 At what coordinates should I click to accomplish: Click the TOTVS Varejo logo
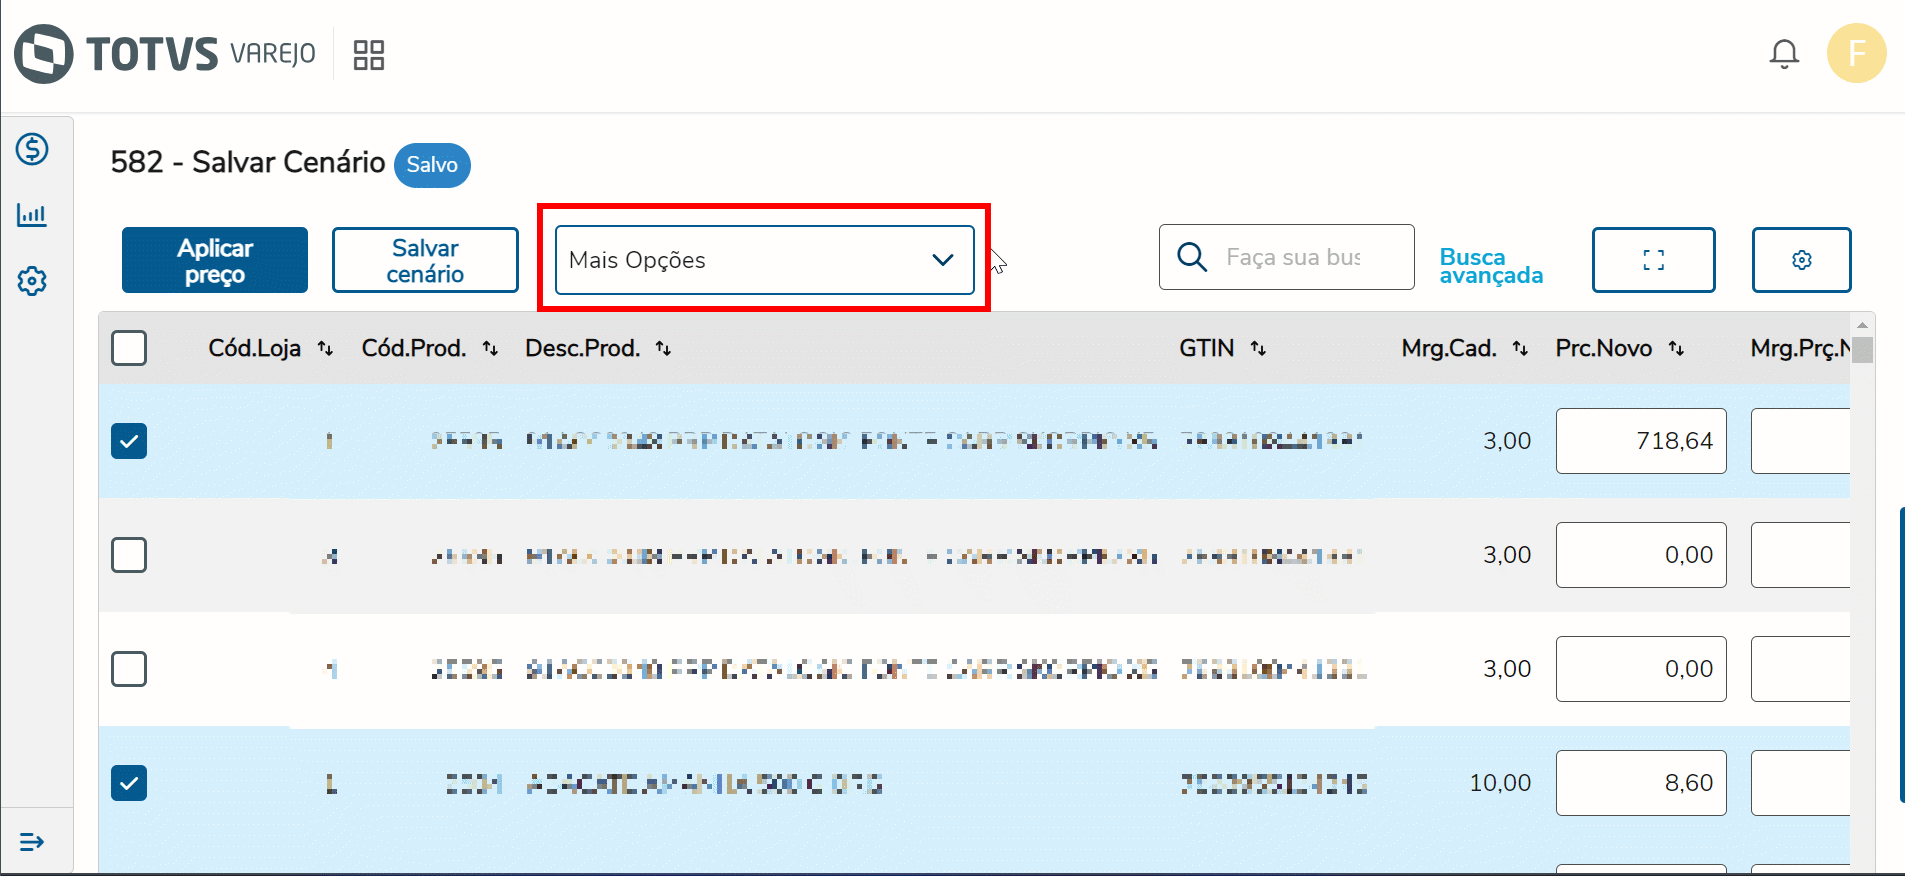[x=165, y=54]
